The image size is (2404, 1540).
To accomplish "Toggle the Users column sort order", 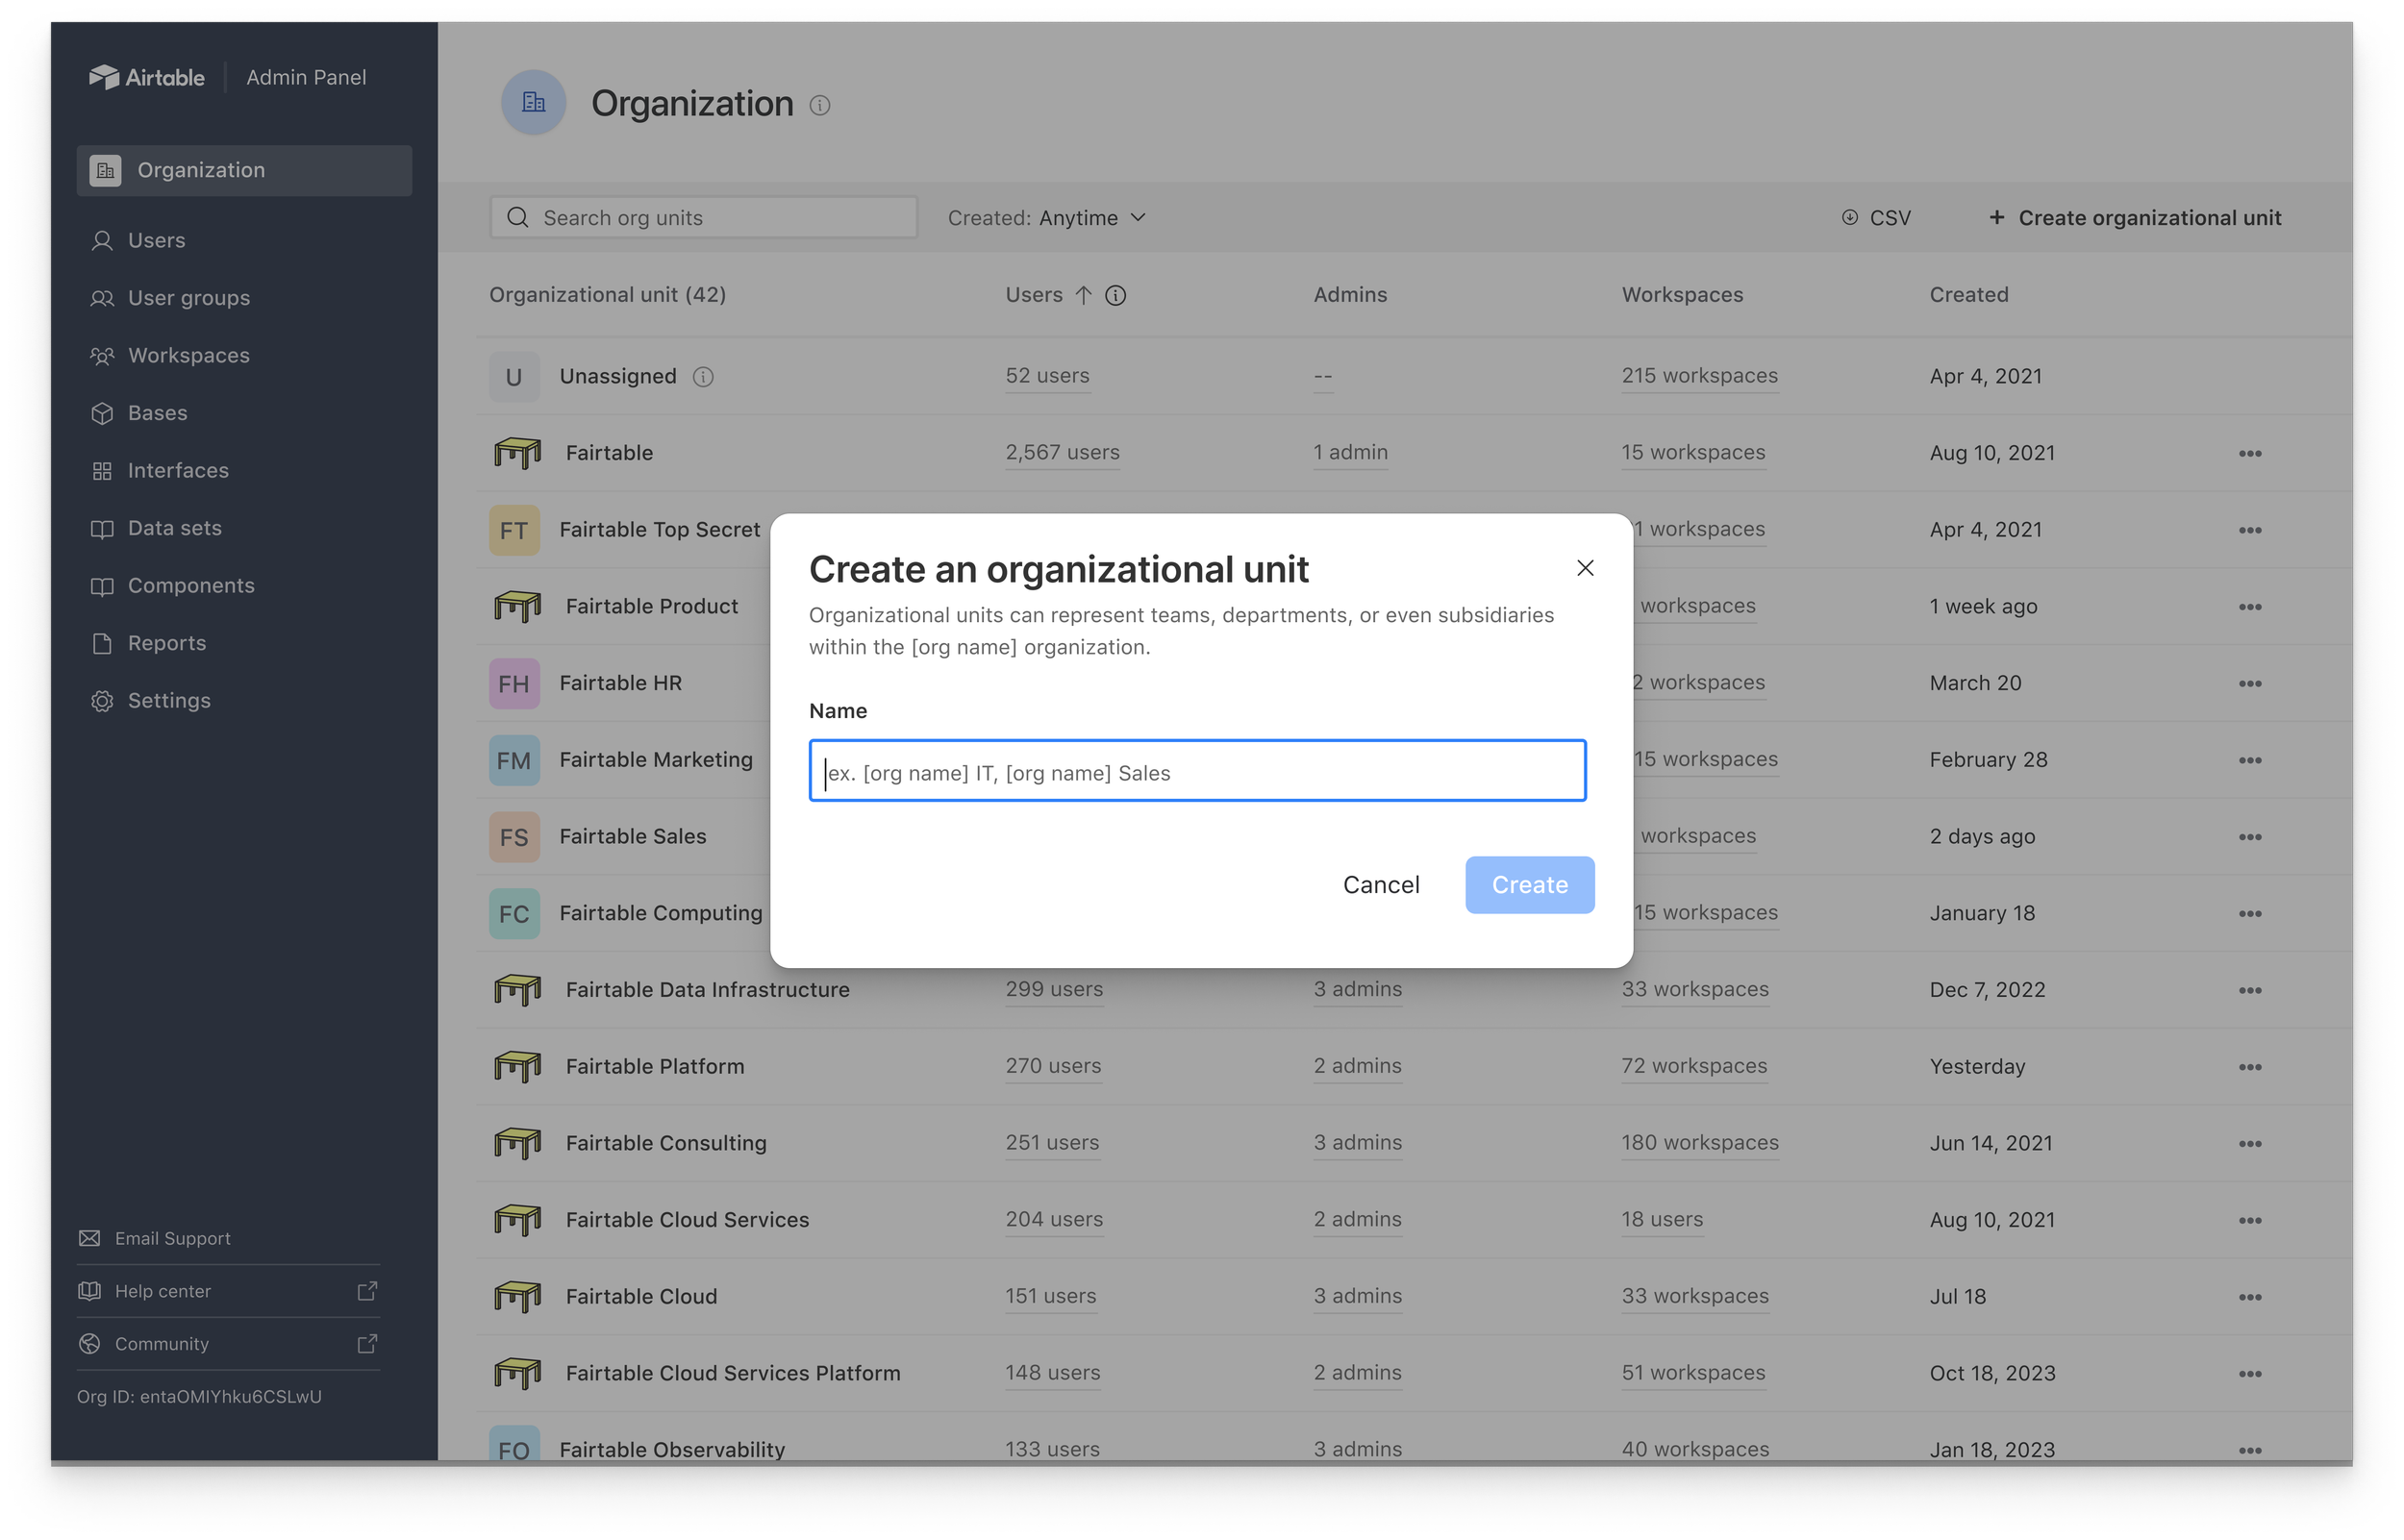I will coord(1083,295).
